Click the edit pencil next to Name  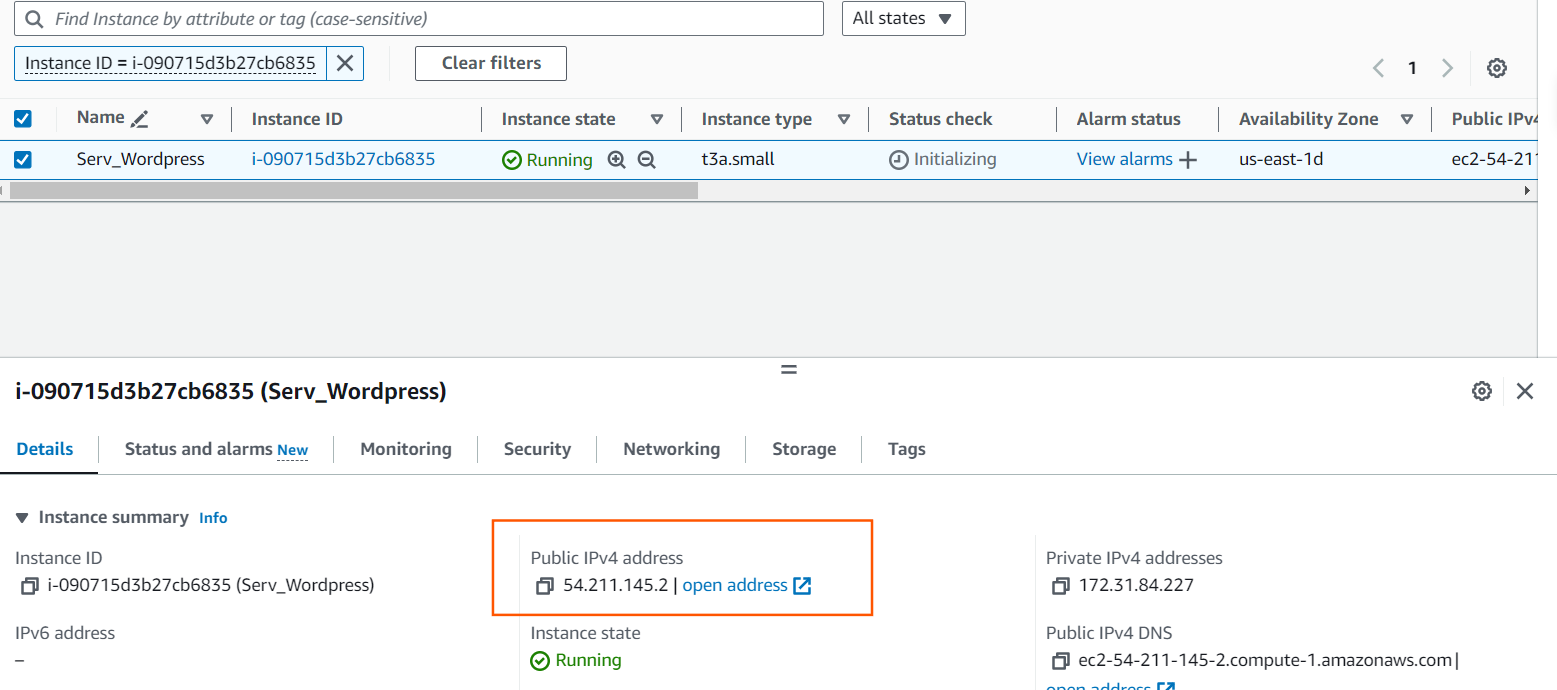(x=140, y=119)
